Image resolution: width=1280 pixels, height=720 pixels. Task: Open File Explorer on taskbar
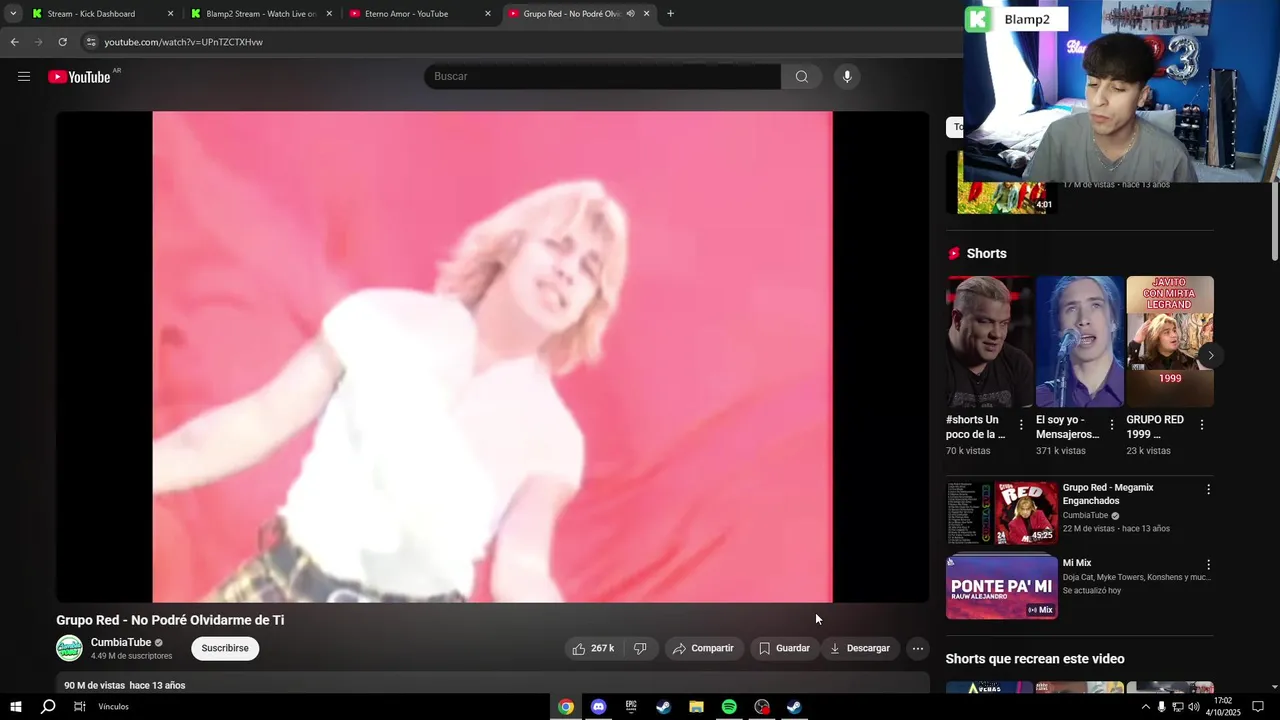(x=696, y=707)
